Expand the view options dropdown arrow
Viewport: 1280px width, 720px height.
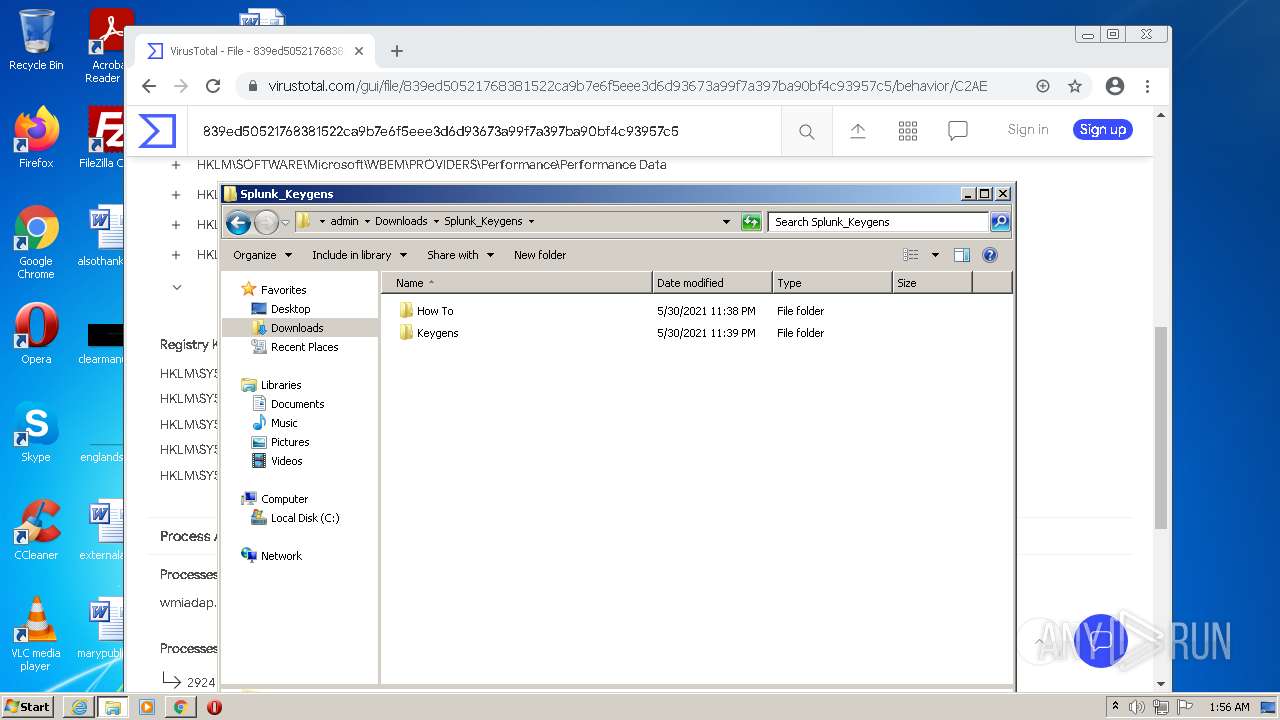(935, 255)
